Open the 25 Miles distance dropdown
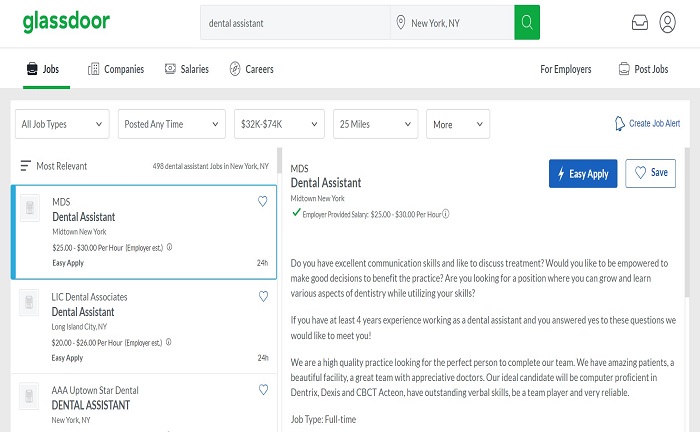Image resolution: width=700 pixels, height=432 pixels. click(375, 124)
